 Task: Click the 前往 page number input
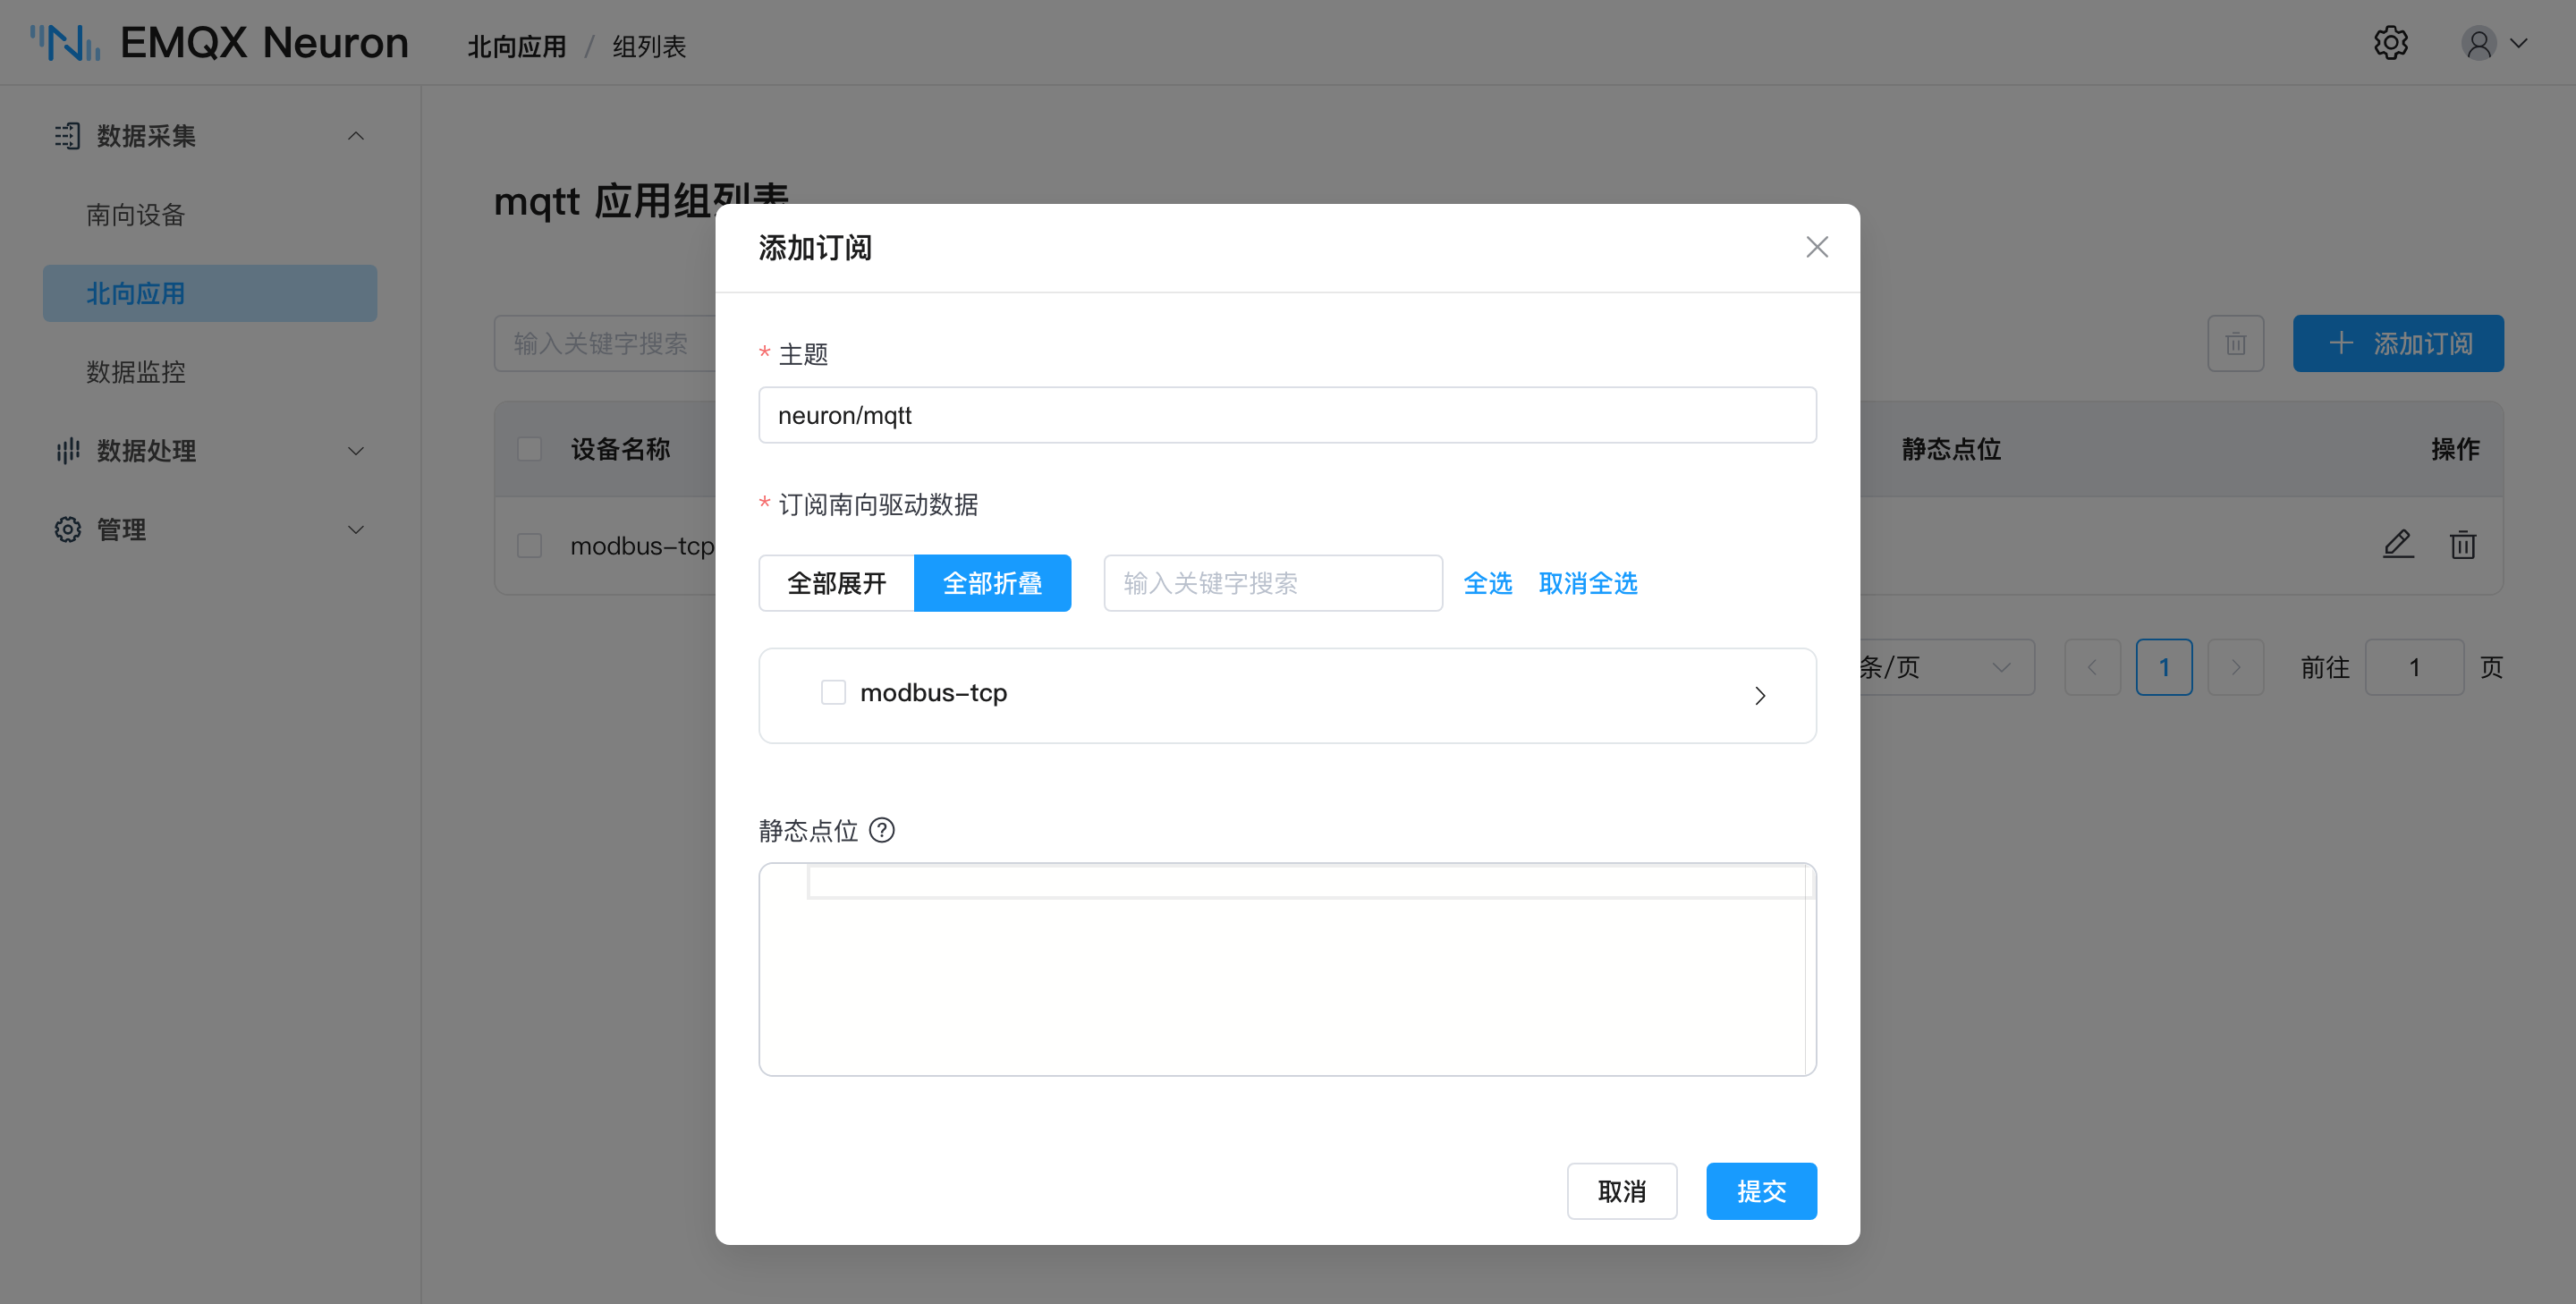coord(2414,667)
